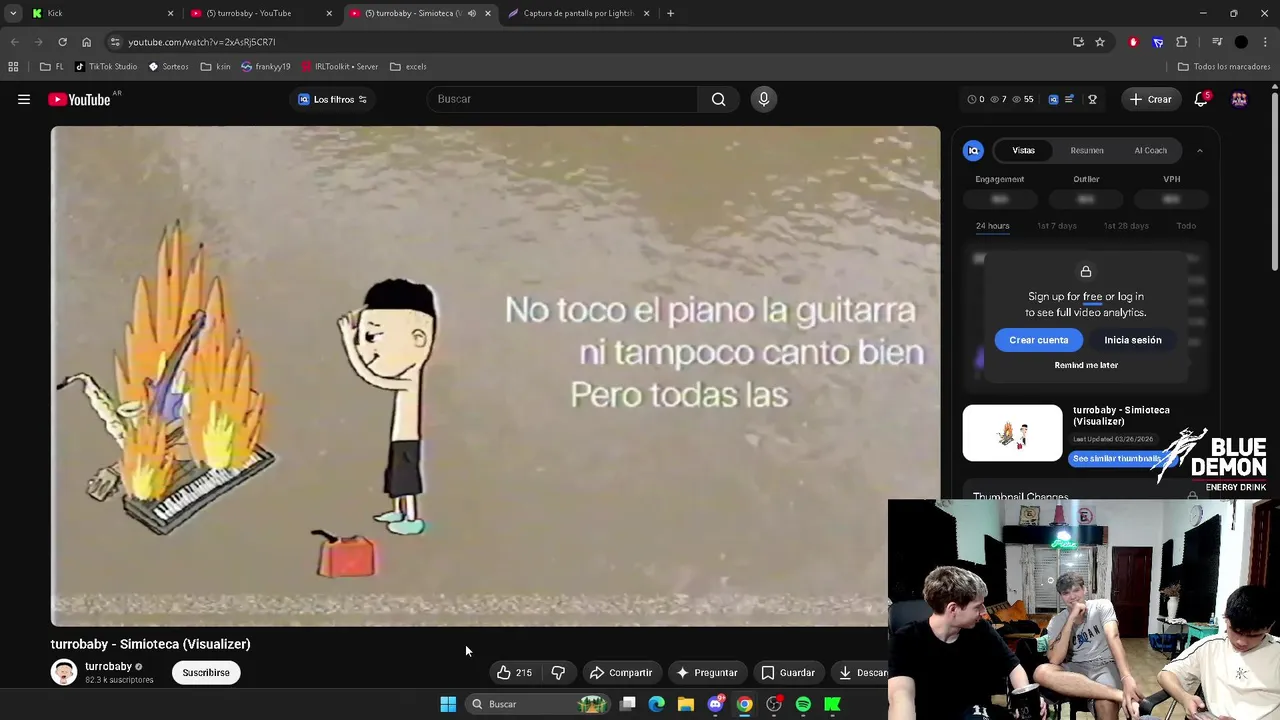Click the search magnifier button

click(x=718, y=99)
